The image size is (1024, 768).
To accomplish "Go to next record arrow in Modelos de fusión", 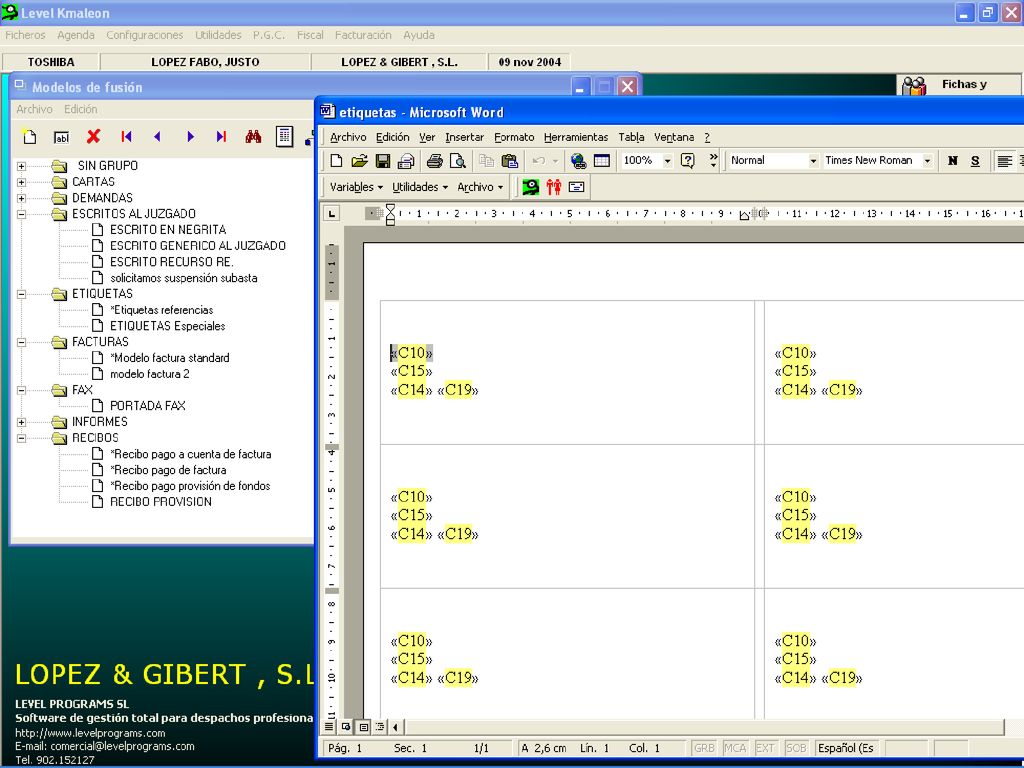I will pyautogui.click(x=190, y=136).
